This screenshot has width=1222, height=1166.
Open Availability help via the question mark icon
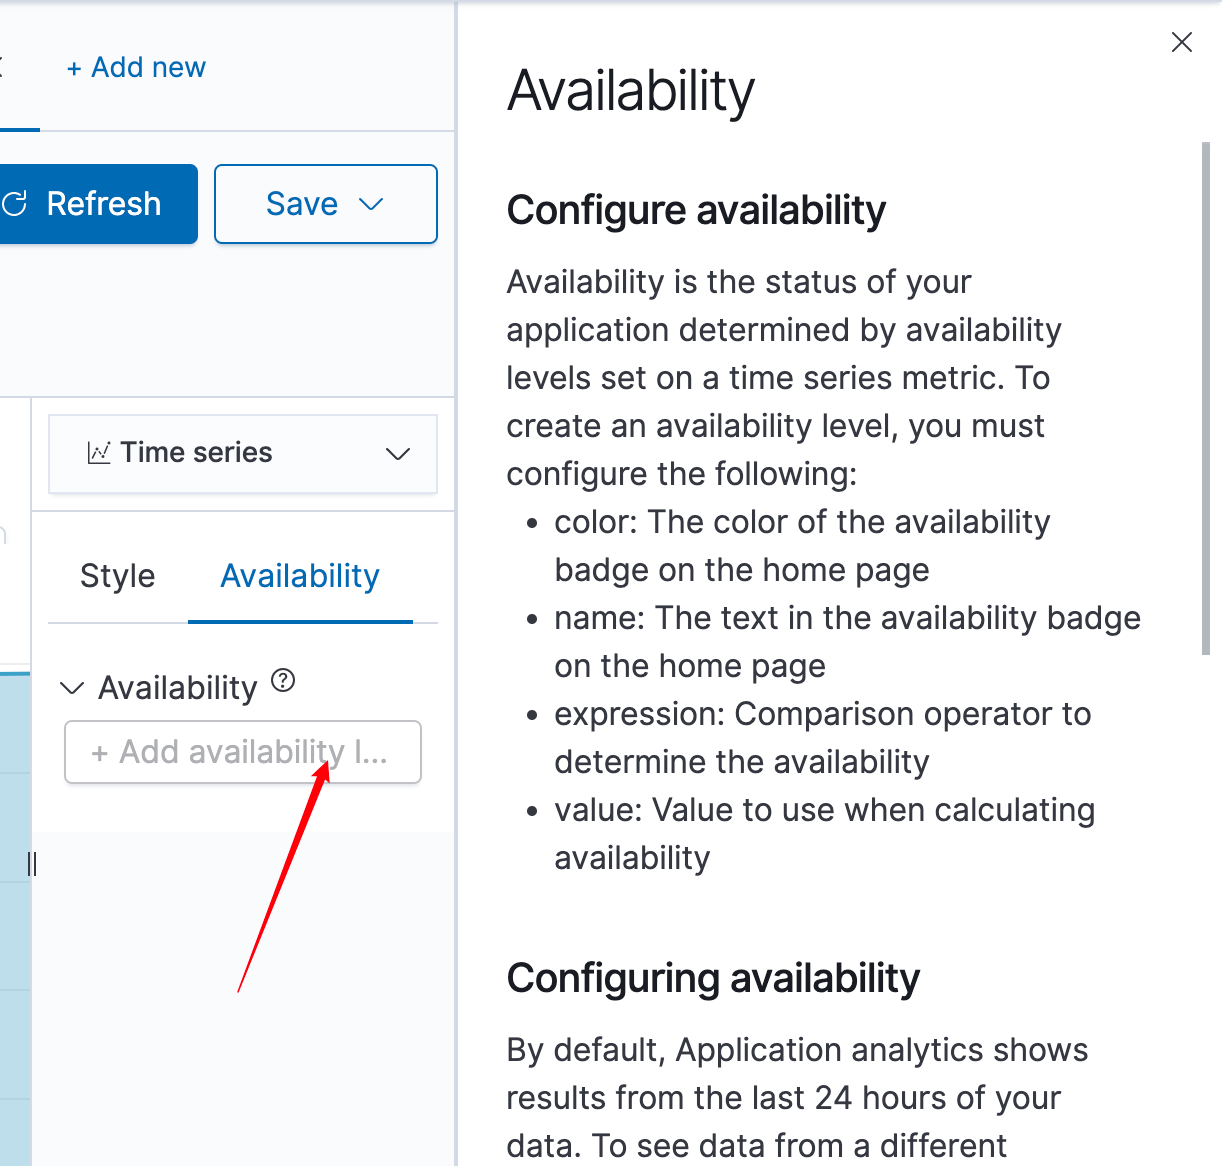click(284, 681)
